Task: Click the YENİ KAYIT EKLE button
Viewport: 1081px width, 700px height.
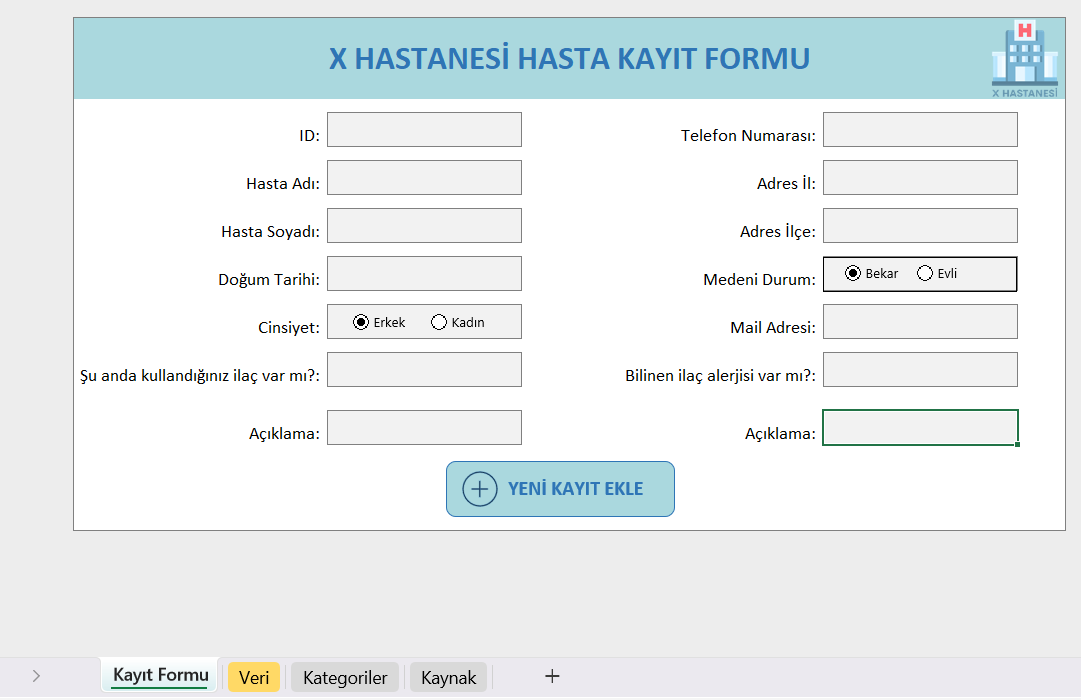Action: pyautogui.click(x=560, y=489)
